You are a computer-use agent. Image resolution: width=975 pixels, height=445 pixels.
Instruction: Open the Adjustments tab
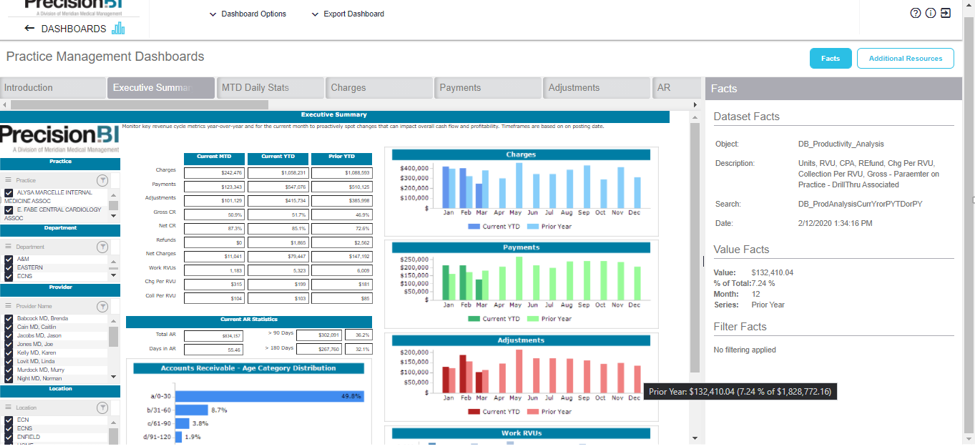pyautogui.click(x=596, y=88)
